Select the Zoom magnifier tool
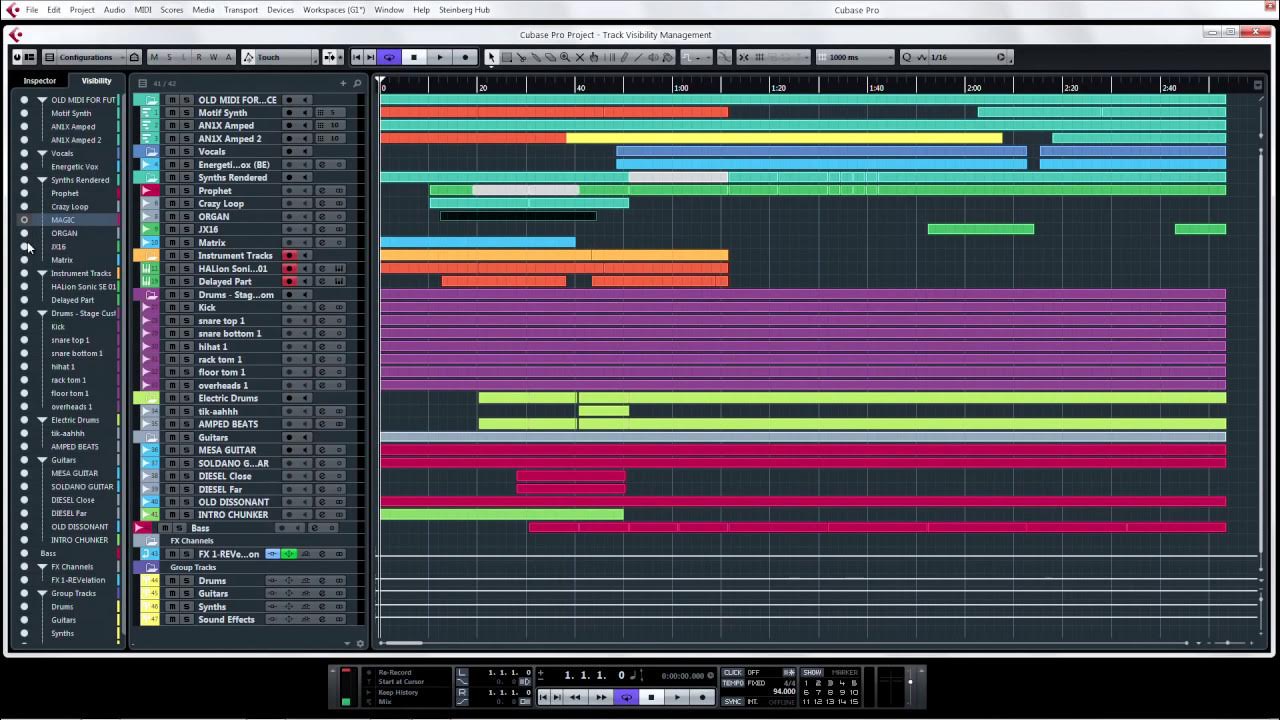 point(565,57)
